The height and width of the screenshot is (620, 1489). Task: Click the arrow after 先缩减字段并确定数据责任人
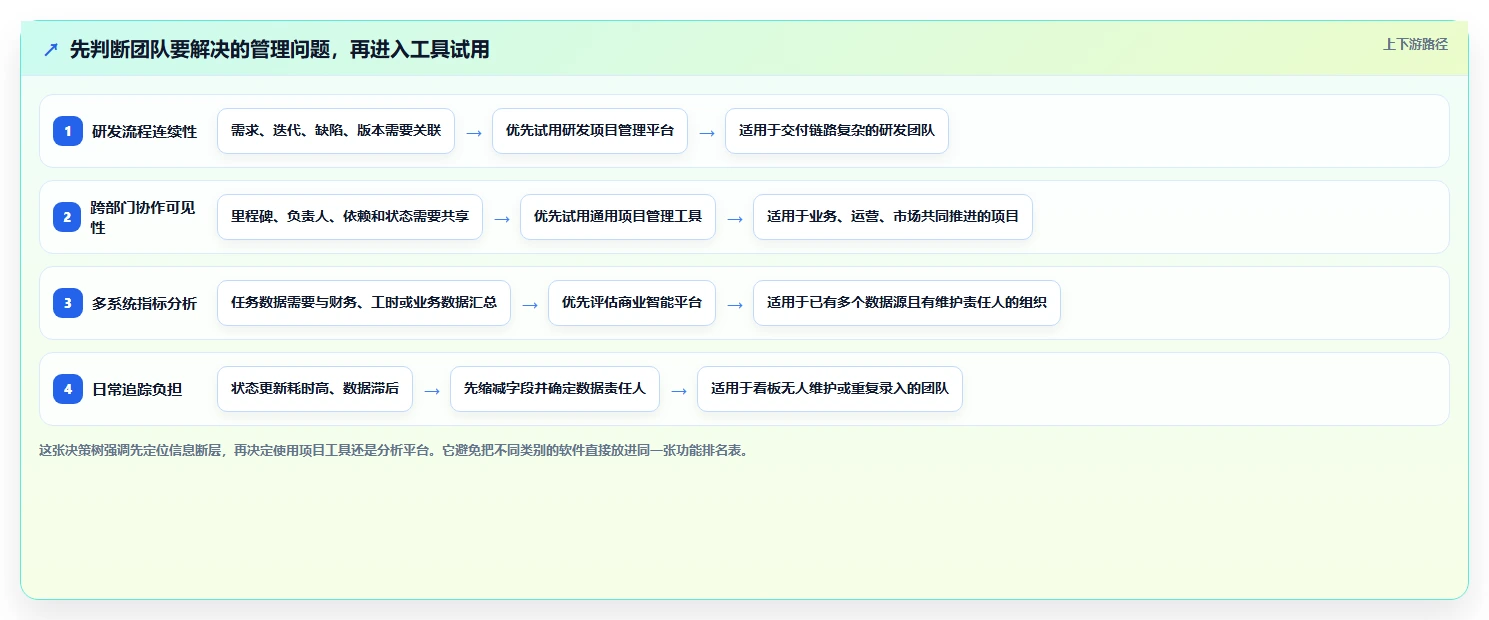(679, 390)
